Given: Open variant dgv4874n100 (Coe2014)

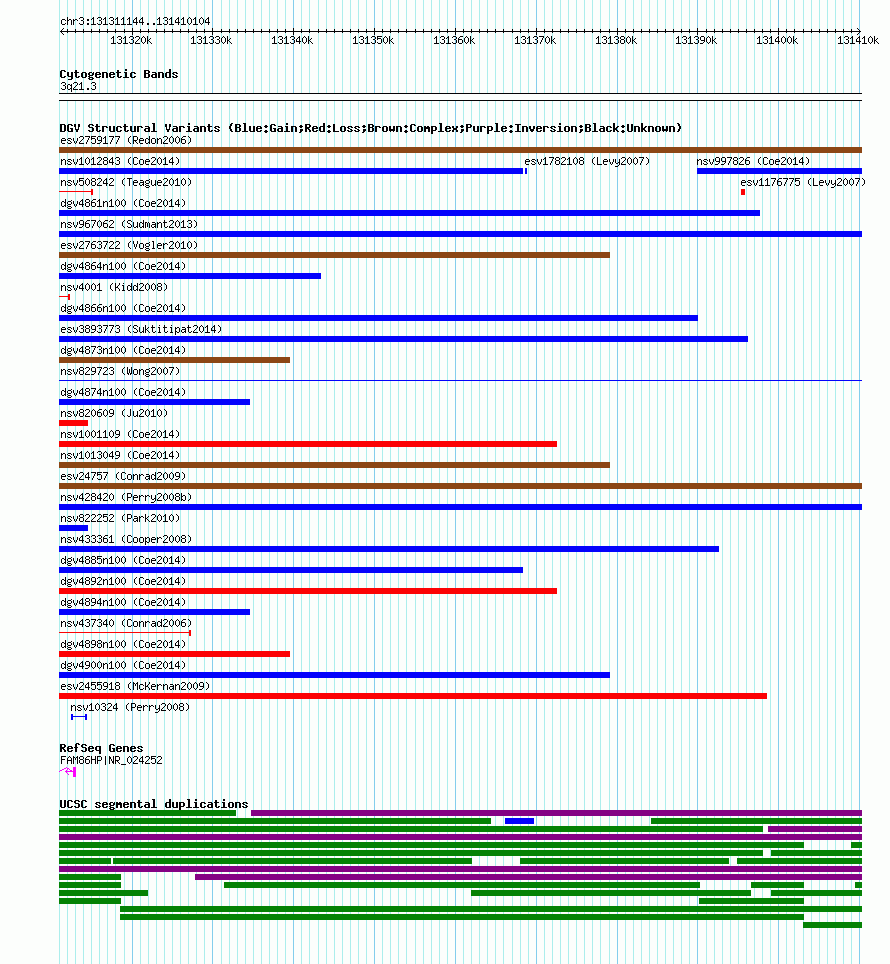Looking at the screenshot, I should coord(123,392).
